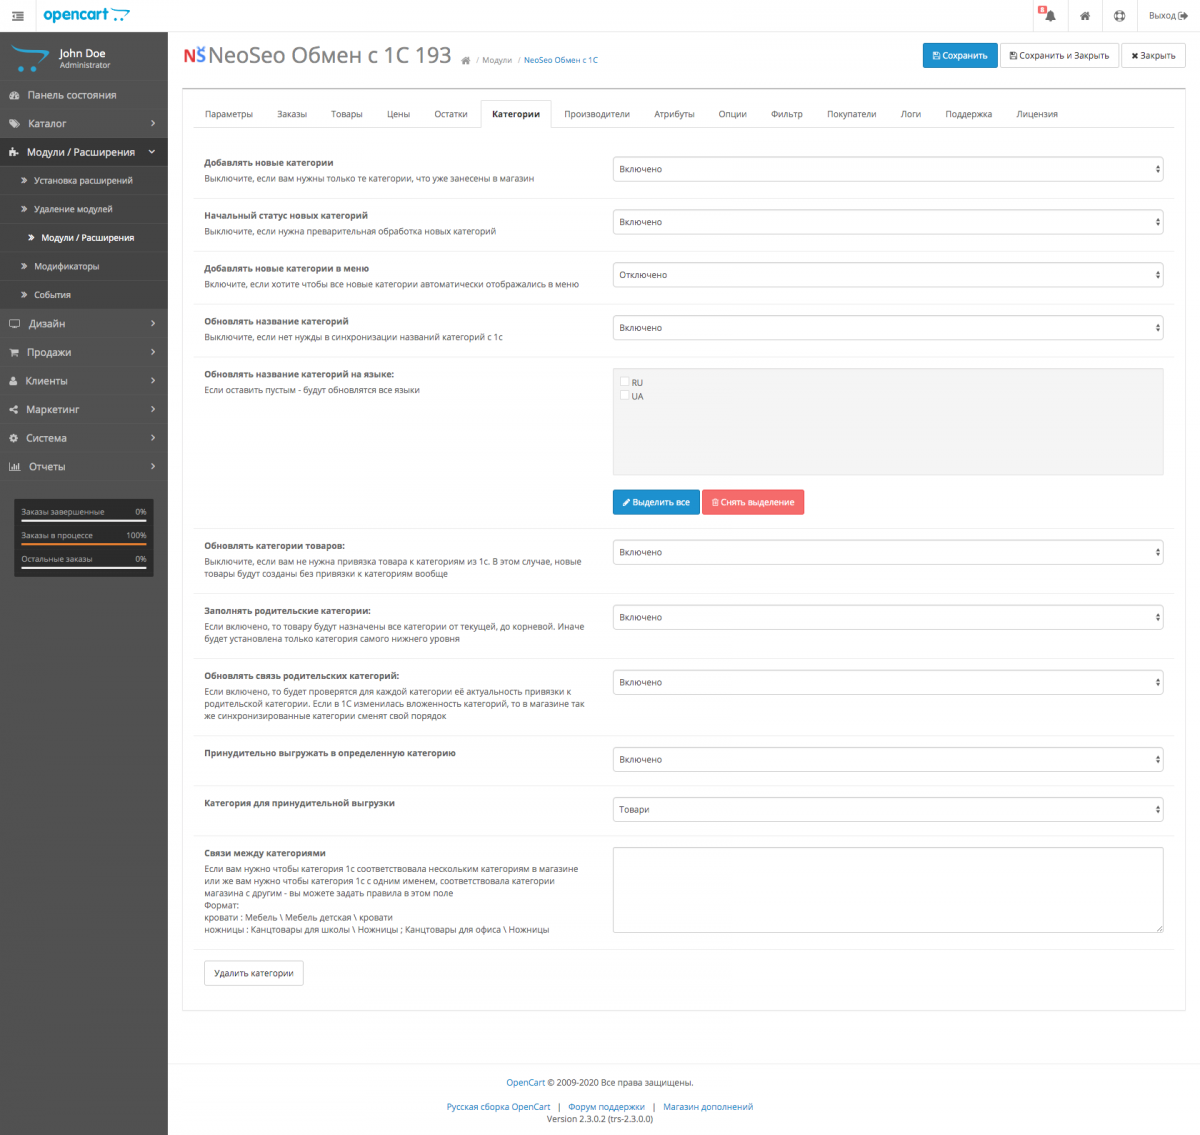Switch to the Логи tab
The image size is (1200, 1135).
coord(911,114)
